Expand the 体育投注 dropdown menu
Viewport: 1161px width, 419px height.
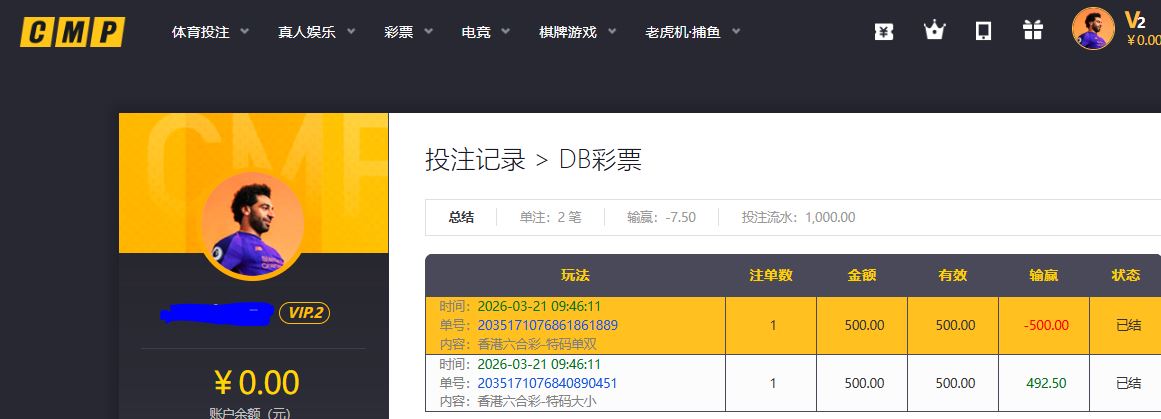tap(210, 32)
